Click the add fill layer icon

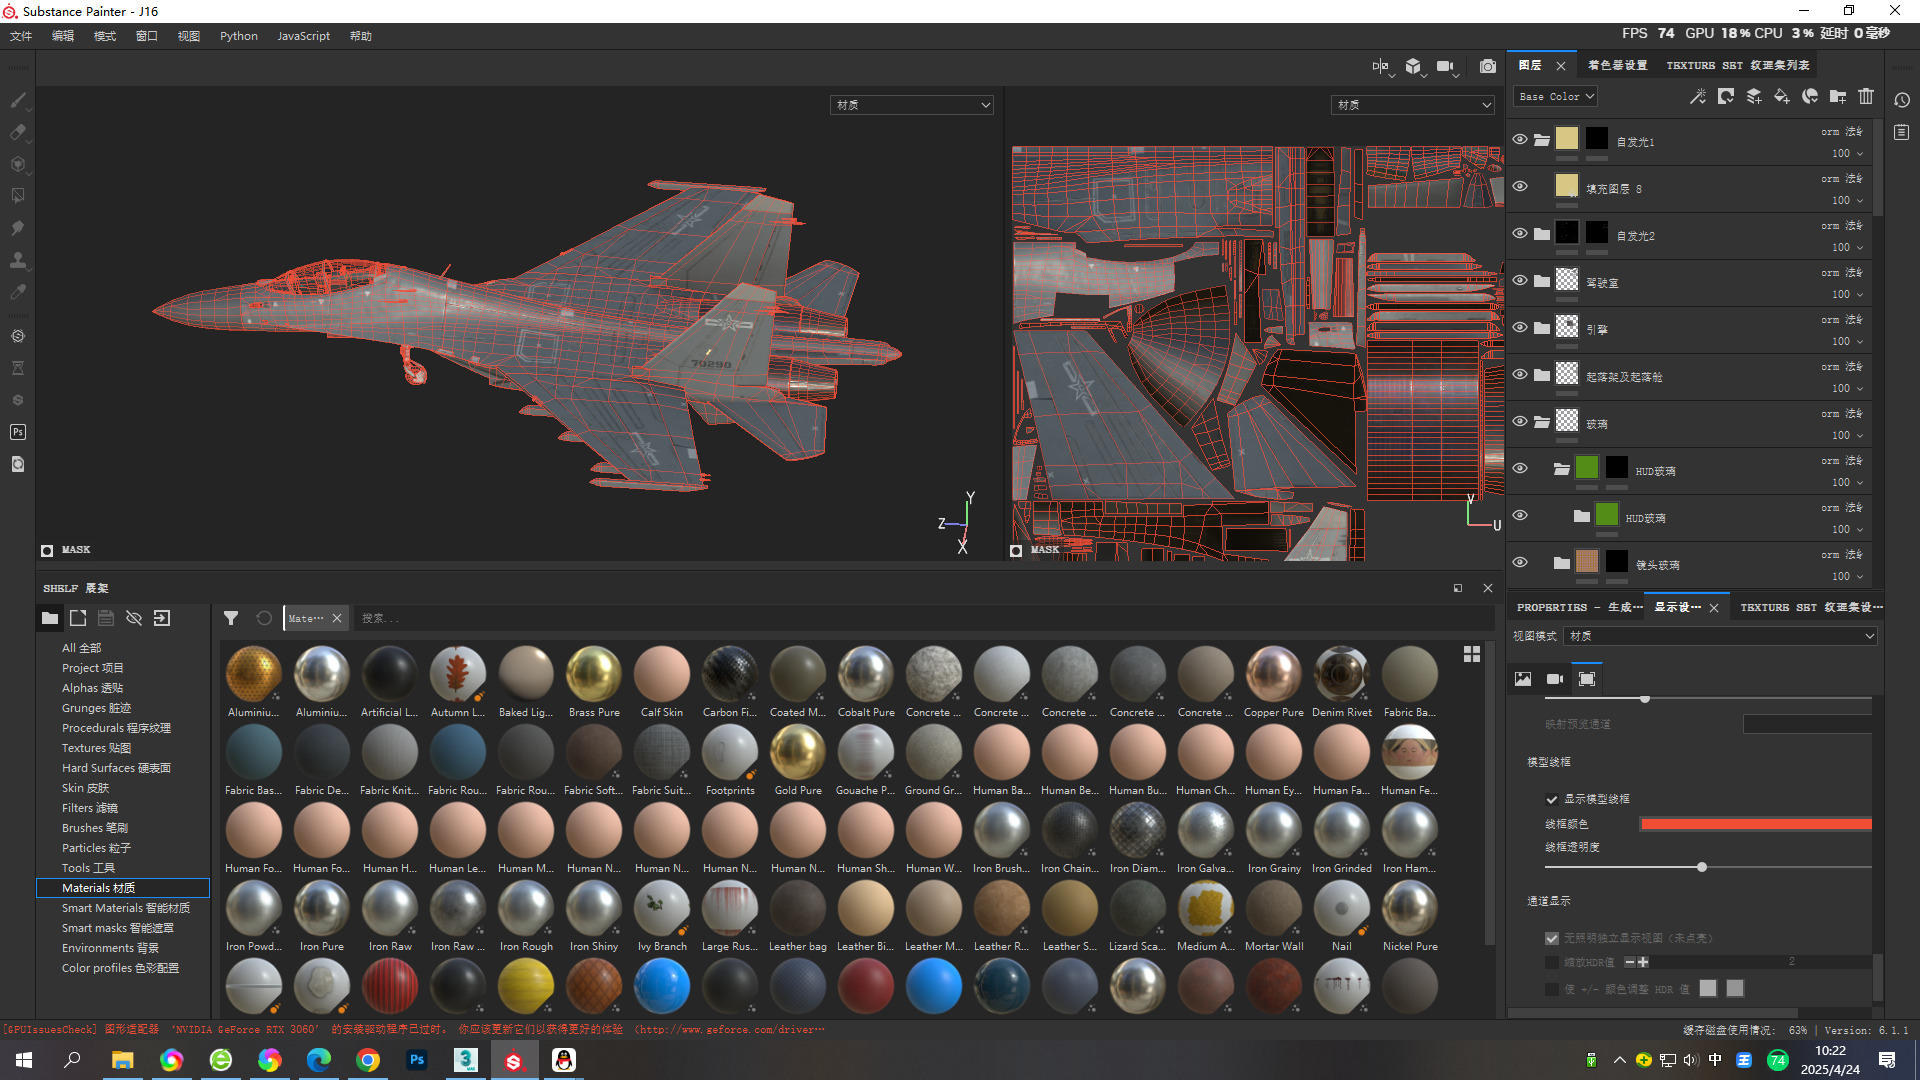(1781, 97)
